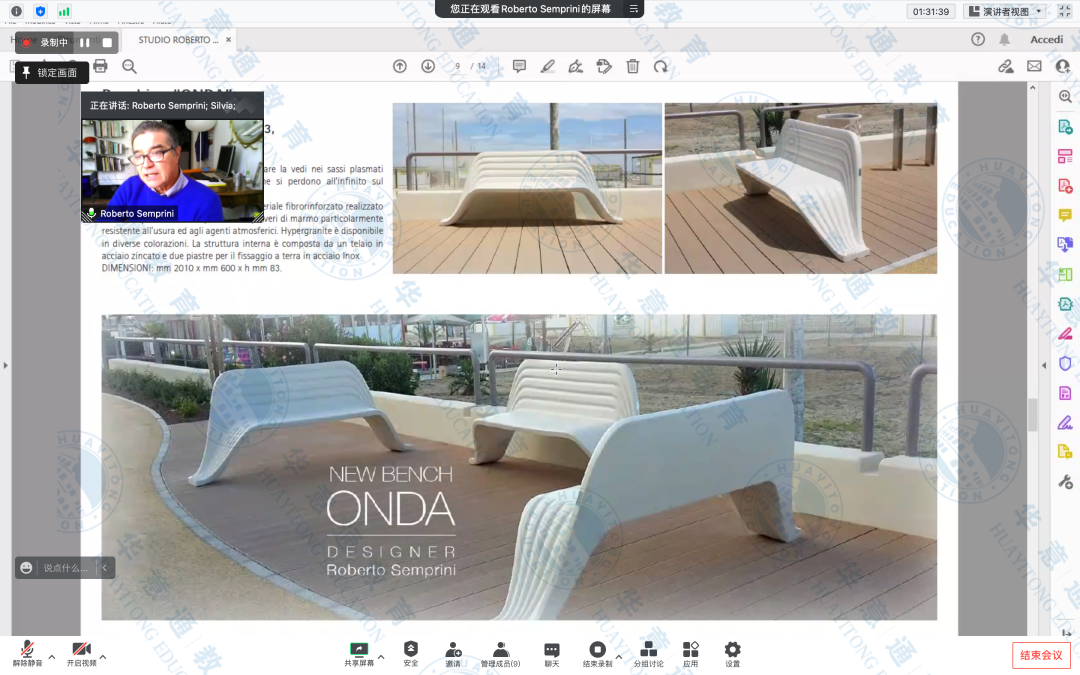Click the 锁定画面 pin button

(52, 72)
